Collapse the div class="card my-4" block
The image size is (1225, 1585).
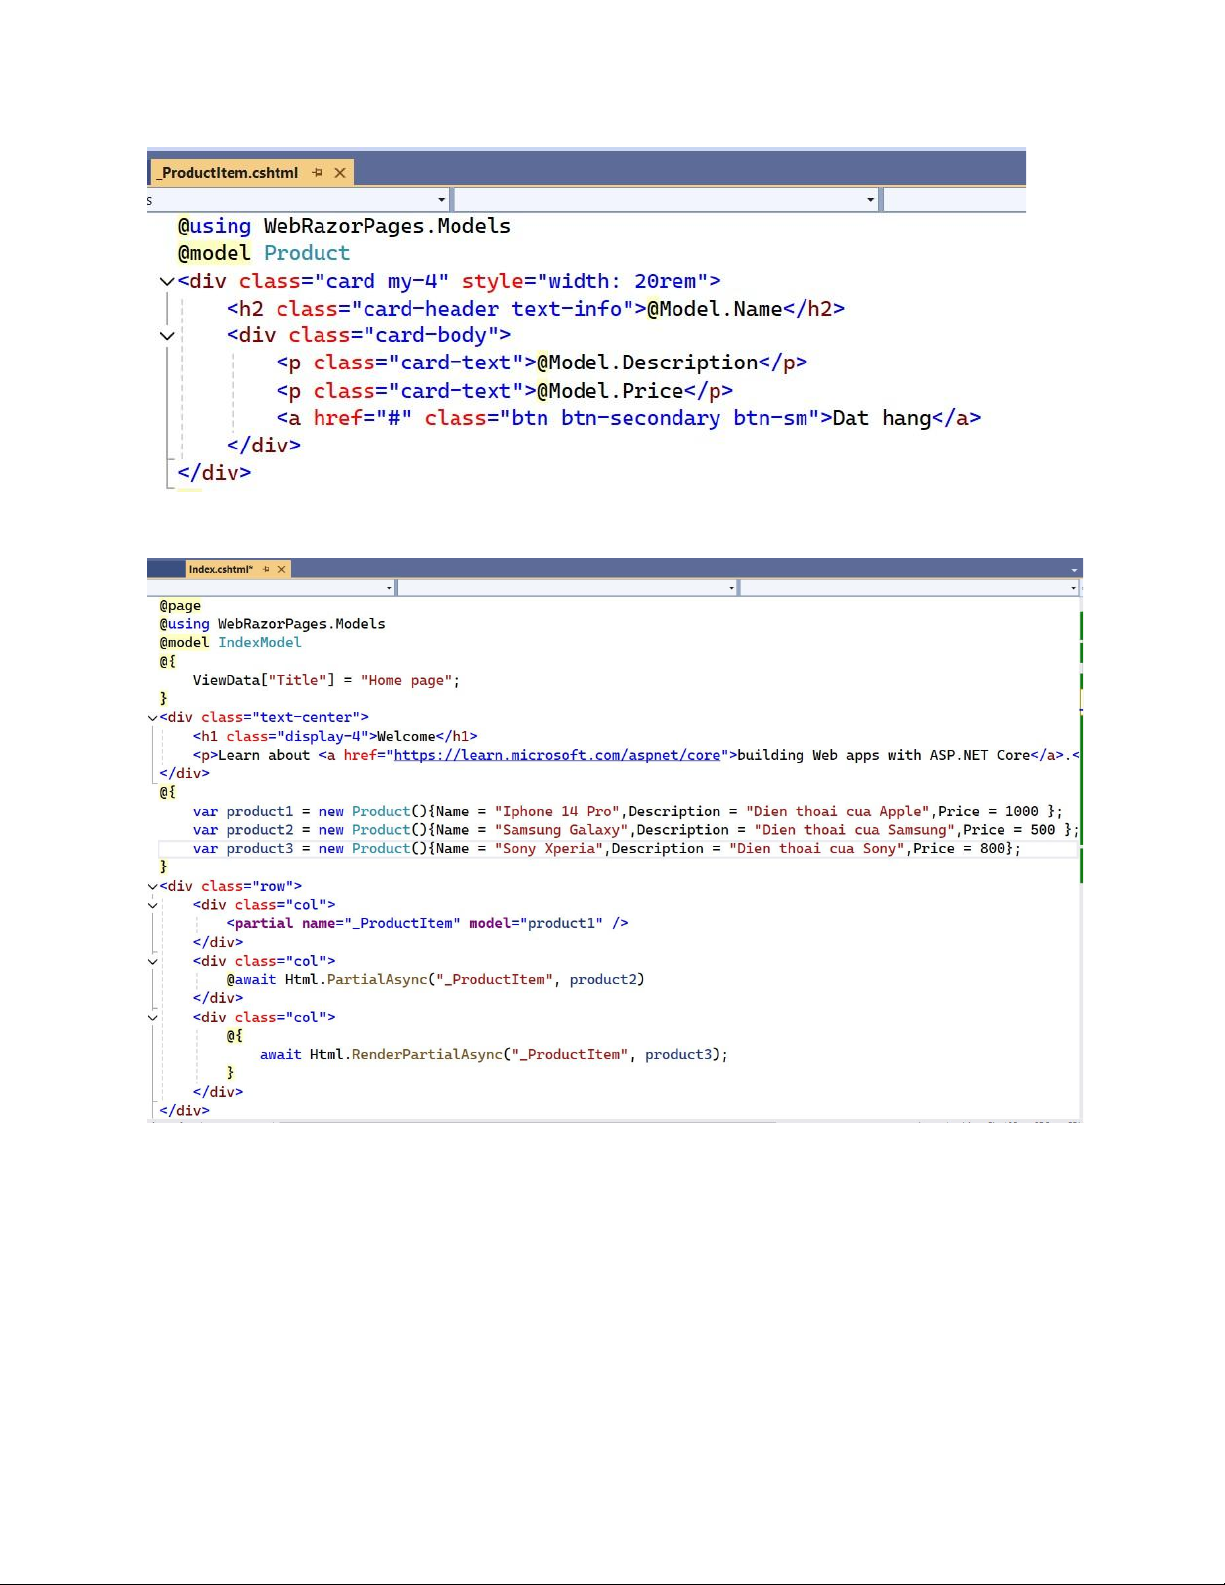(167, 282)
